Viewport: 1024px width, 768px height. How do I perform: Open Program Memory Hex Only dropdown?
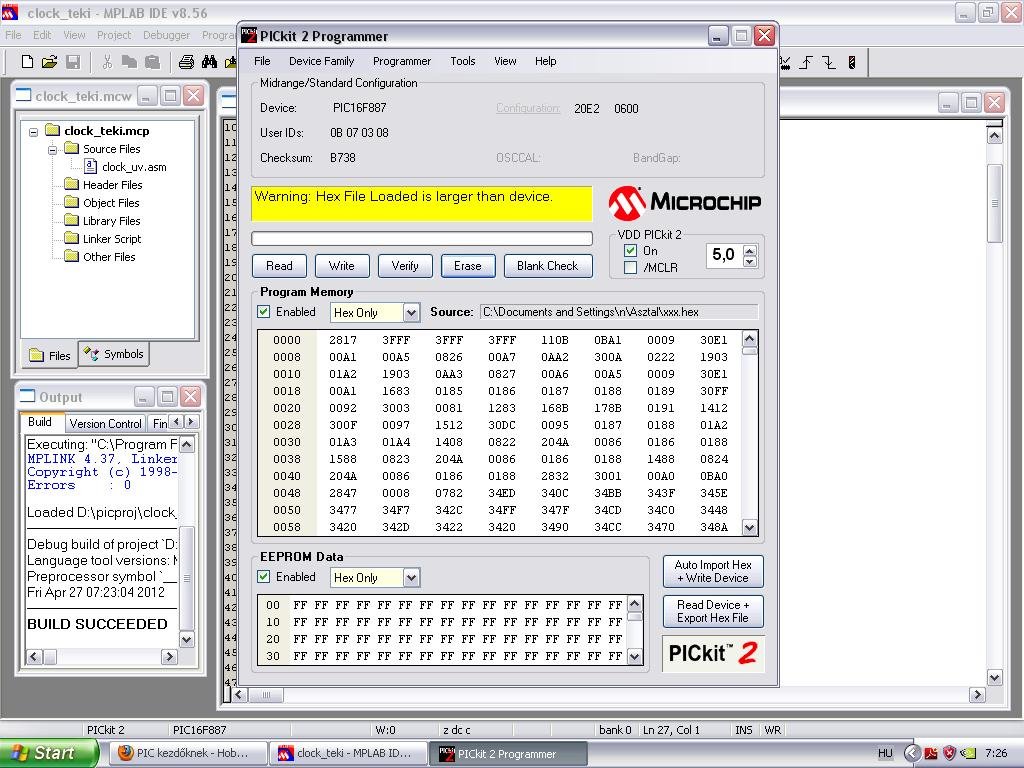coord(411,312)
